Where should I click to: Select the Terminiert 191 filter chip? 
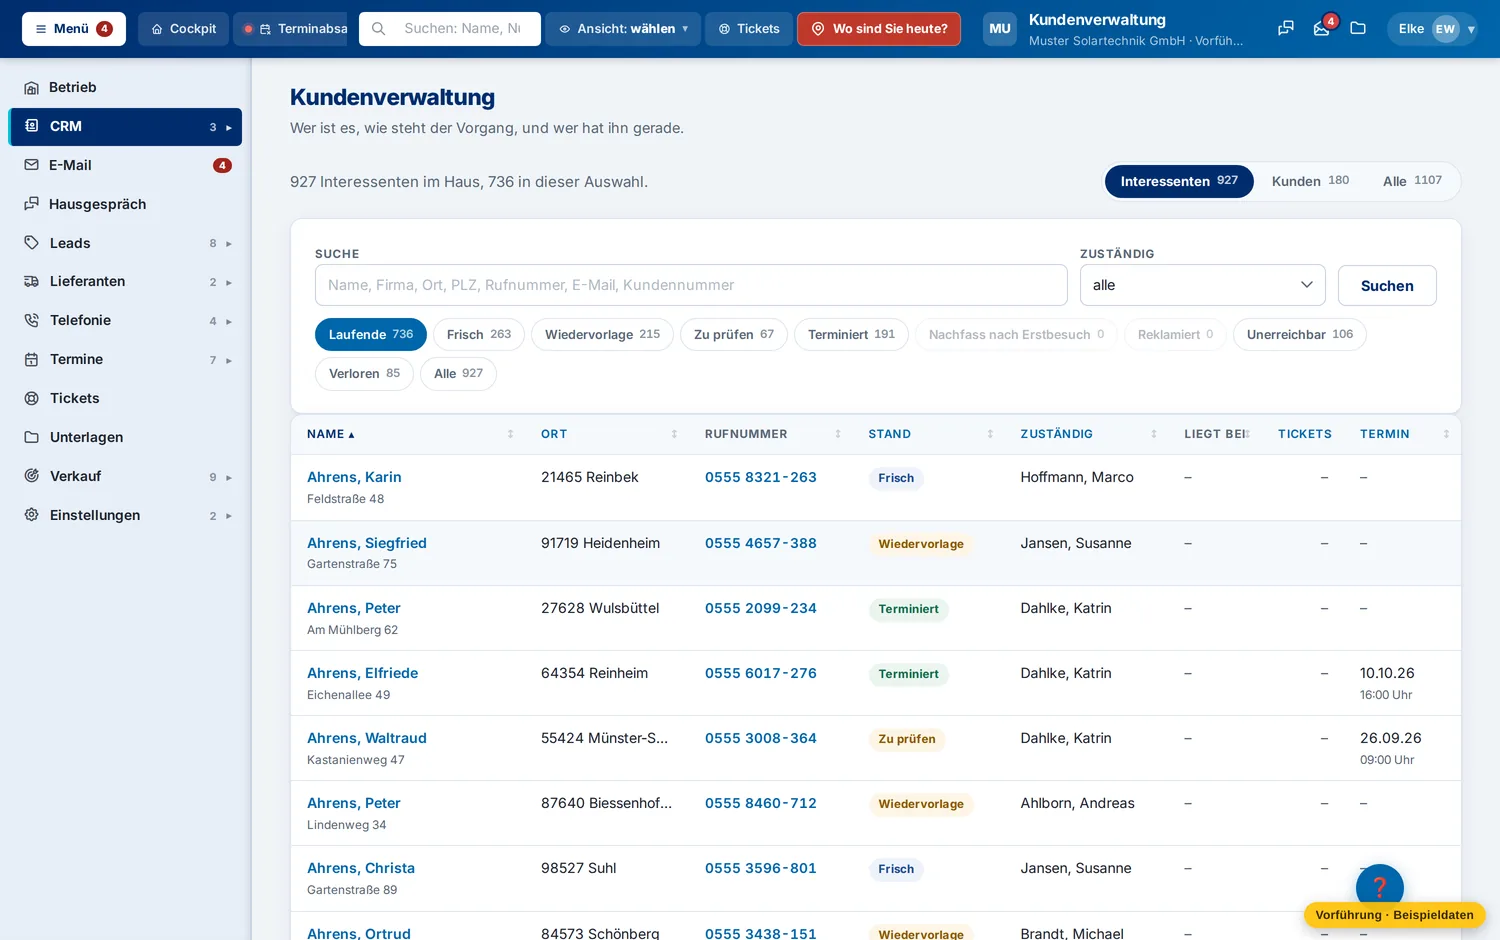coord(851,334)
